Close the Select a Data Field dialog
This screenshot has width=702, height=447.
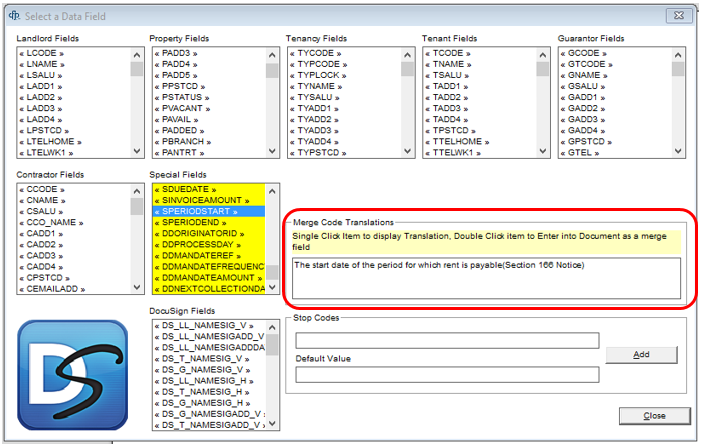(655, 416)
